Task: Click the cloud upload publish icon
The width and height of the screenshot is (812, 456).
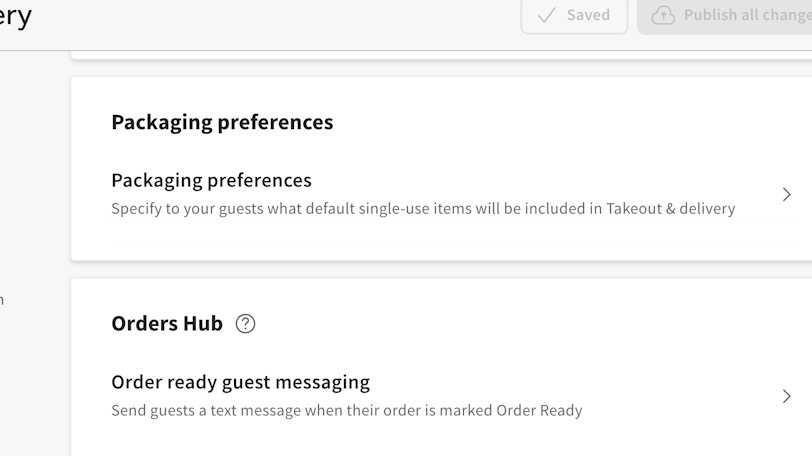Action: (663, 15)
